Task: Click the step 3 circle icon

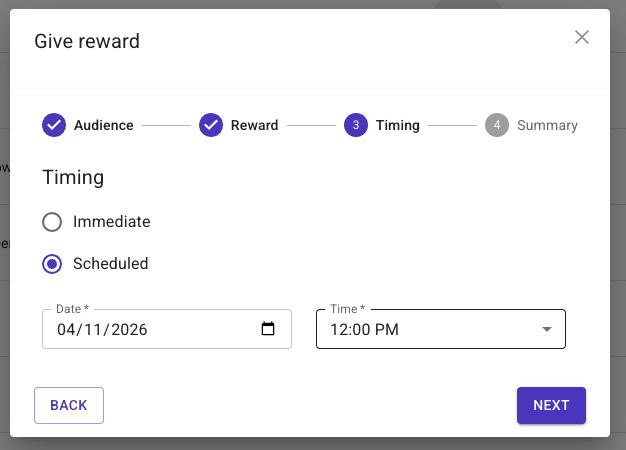Action: coord(355,125)
